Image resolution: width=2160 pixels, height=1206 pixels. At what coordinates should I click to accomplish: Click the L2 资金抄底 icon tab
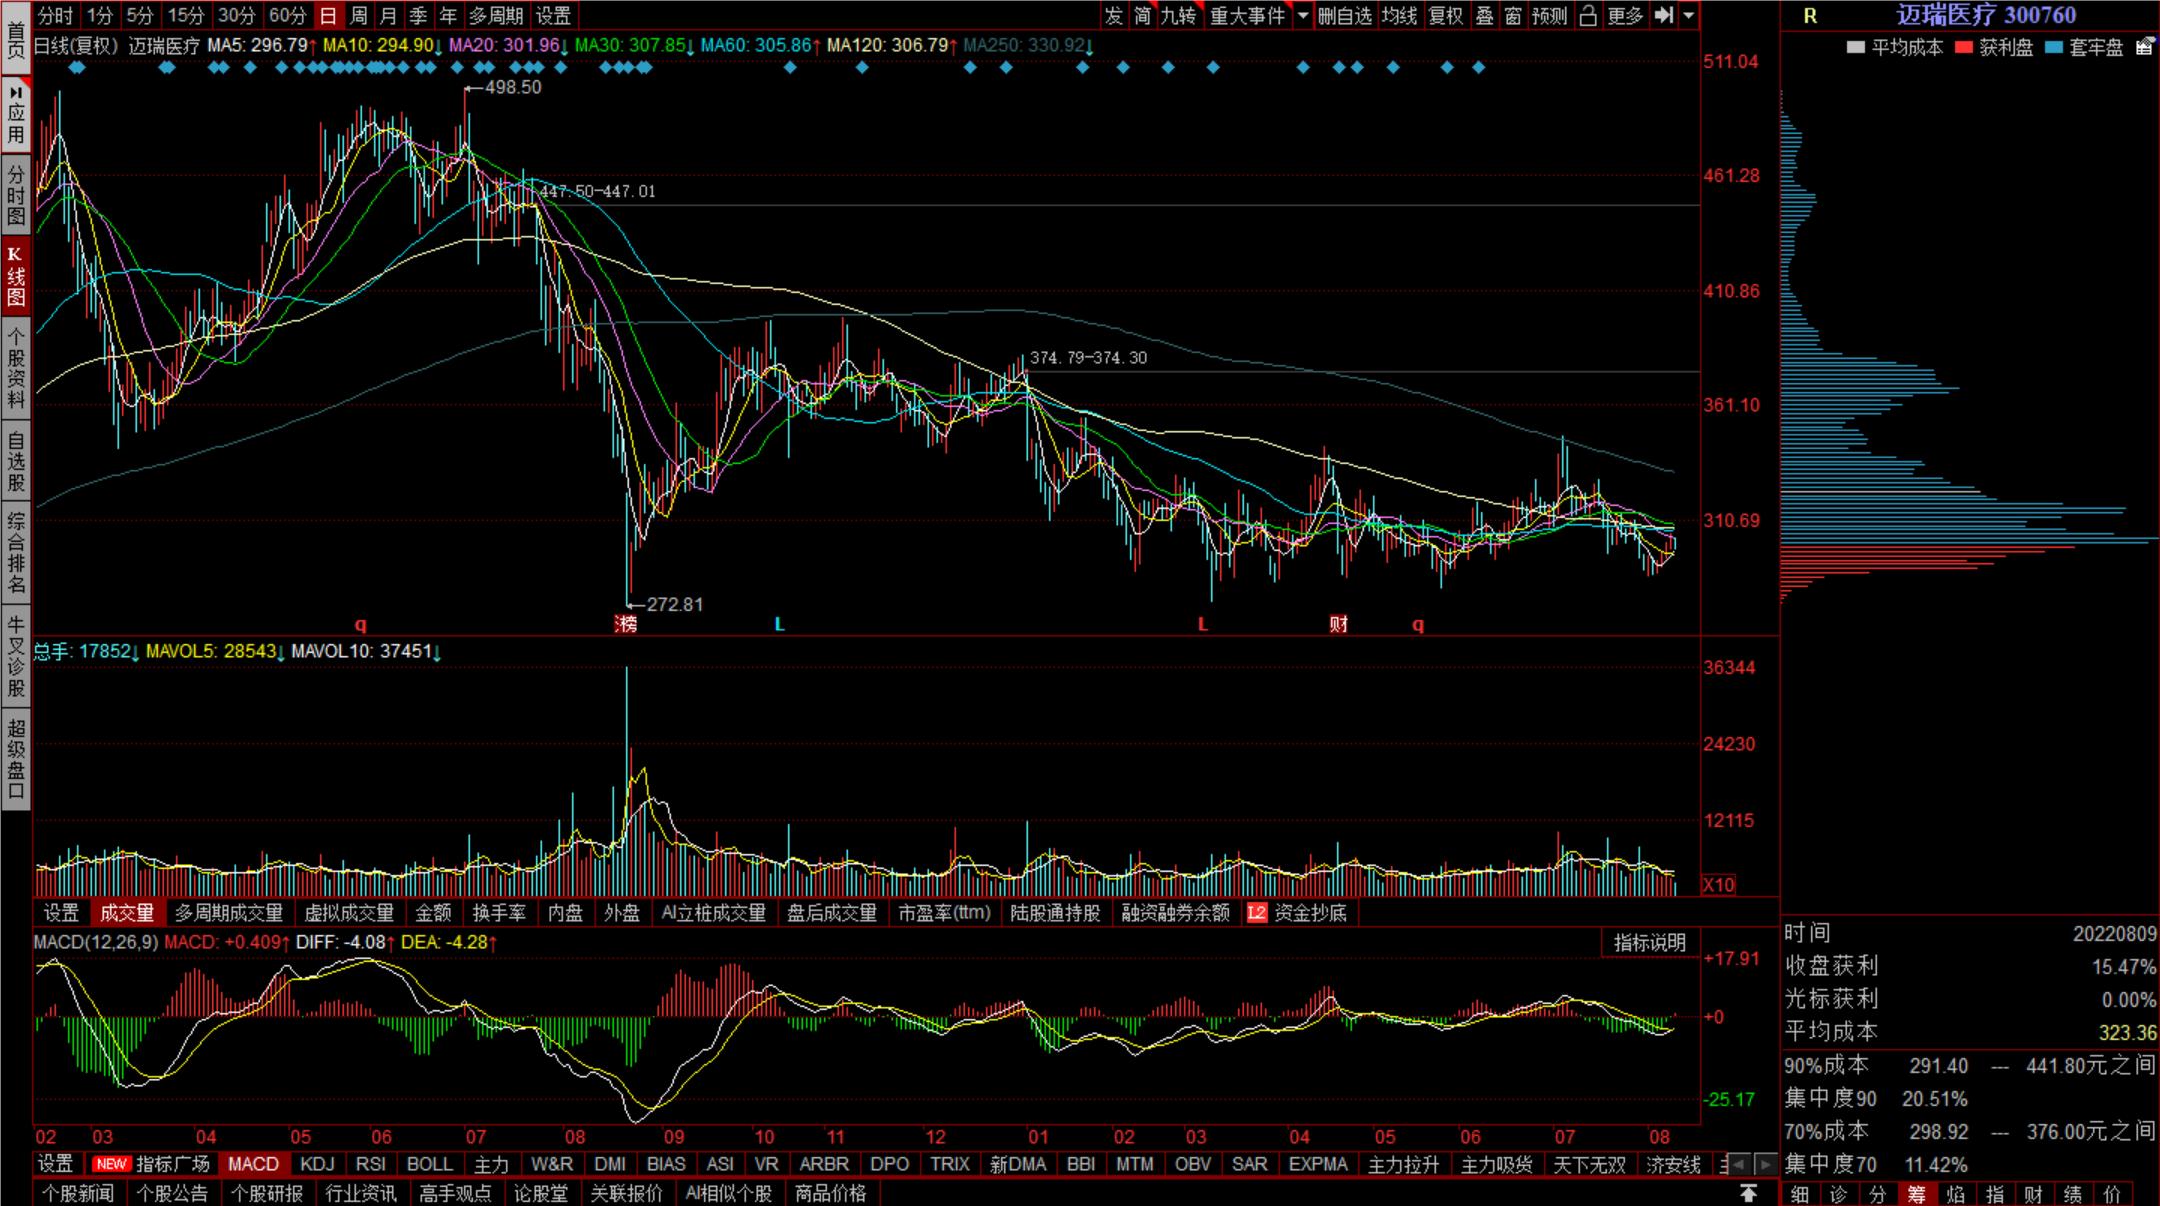click(x=1297, y=913)
